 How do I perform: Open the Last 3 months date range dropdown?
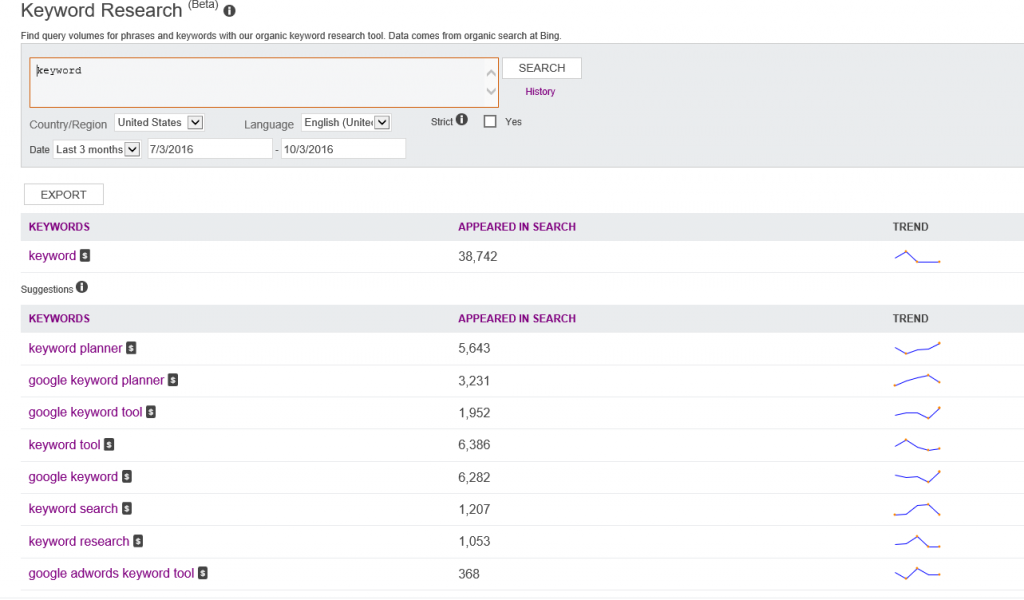[97, 150]
